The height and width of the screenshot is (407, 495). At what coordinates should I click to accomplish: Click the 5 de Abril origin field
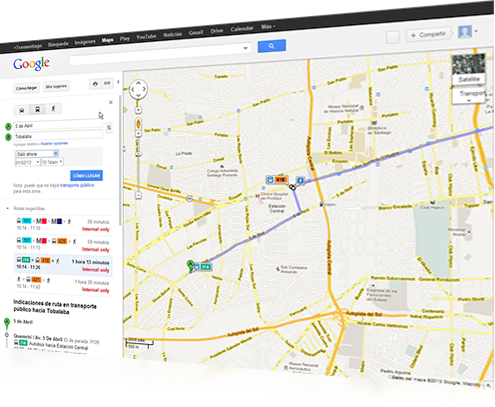pos(58,125)
